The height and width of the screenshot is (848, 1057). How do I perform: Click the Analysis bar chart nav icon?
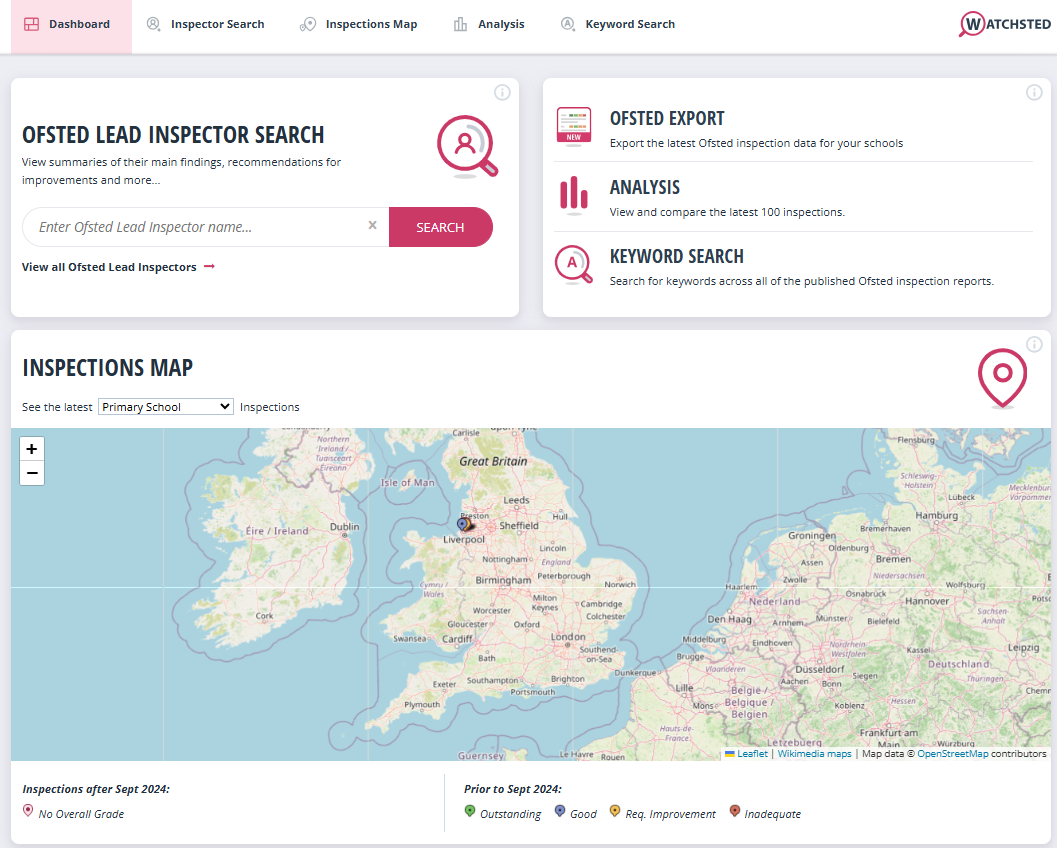[460, 24]
